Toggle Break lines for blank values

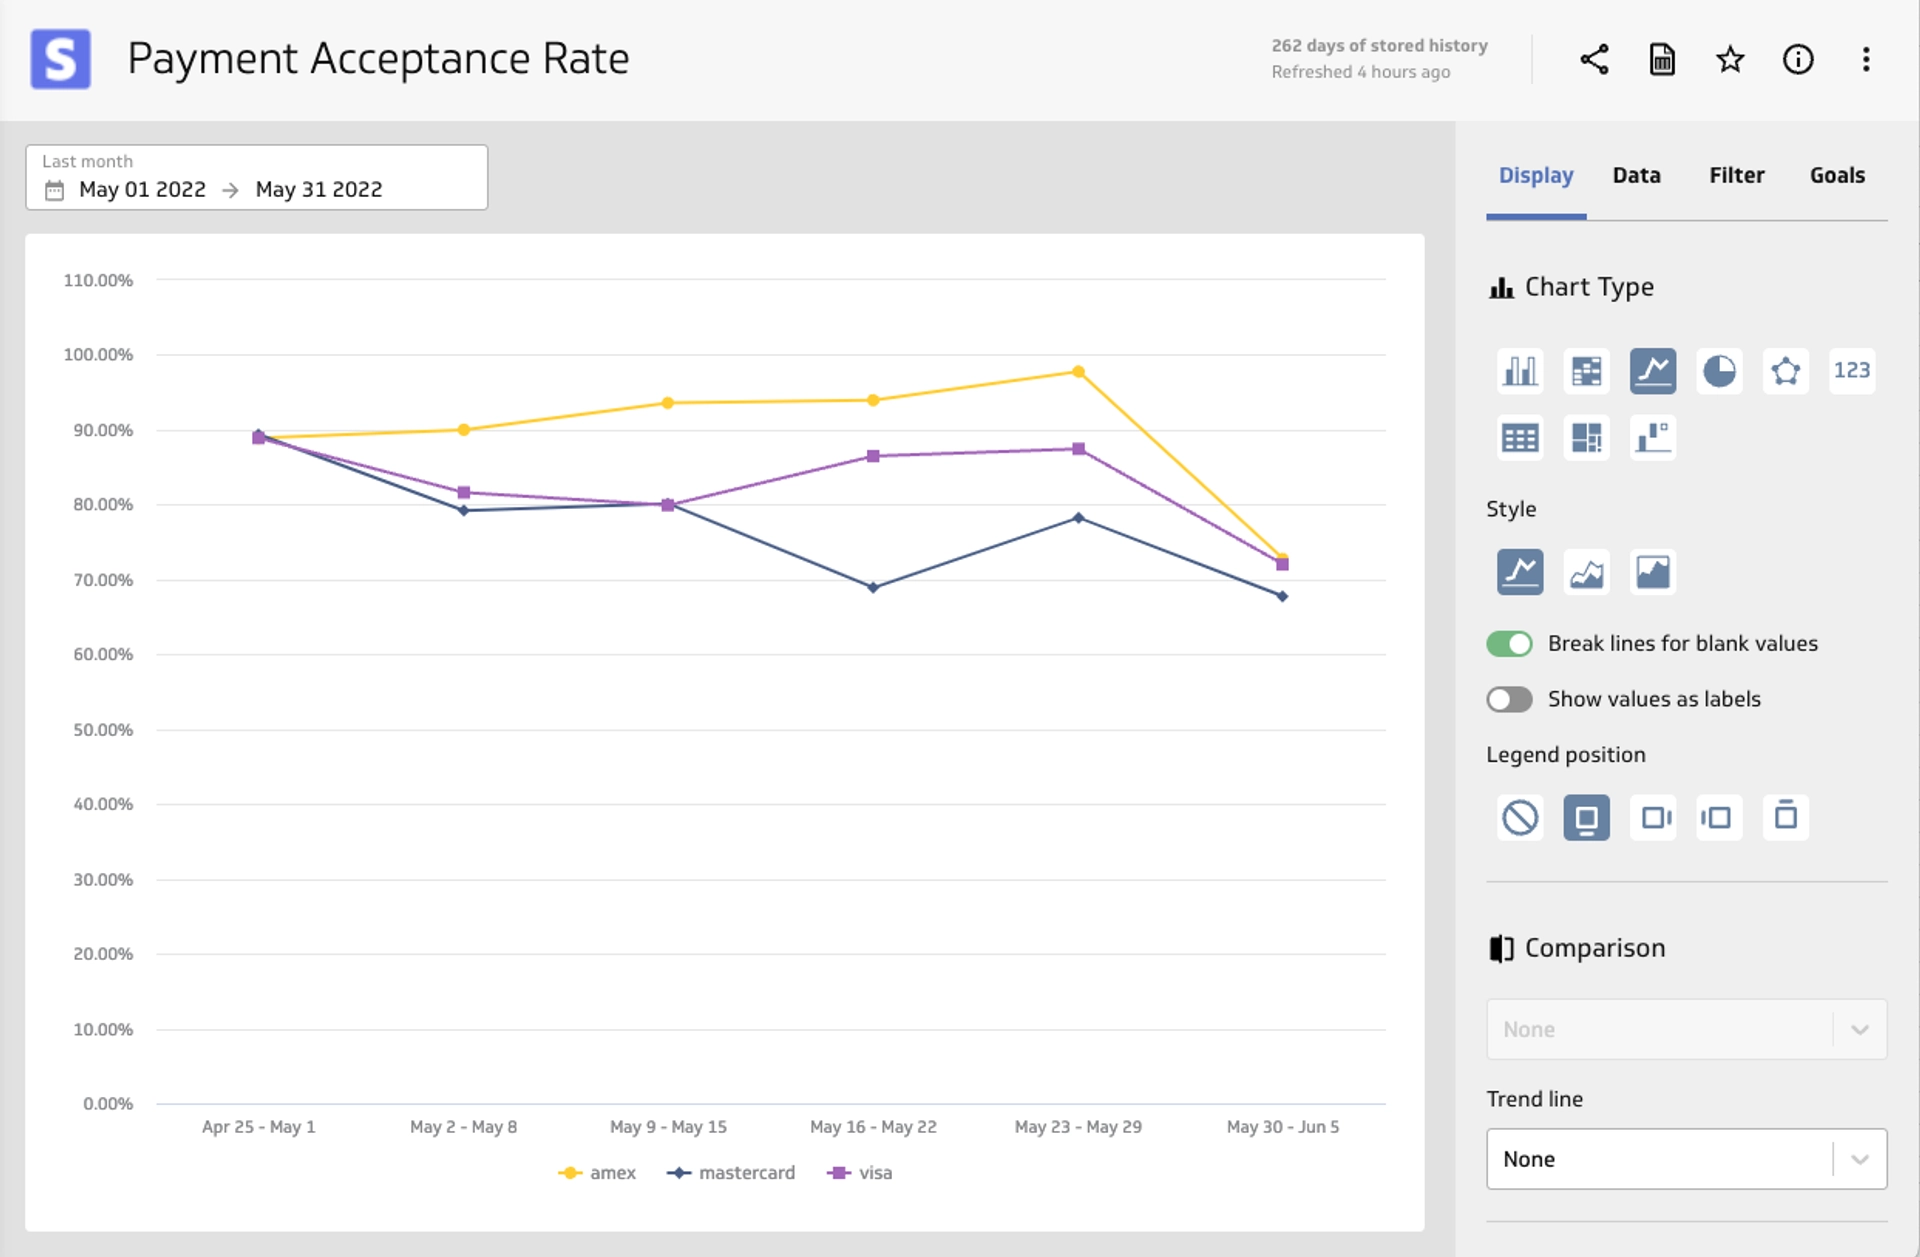tap(1509, 644)
